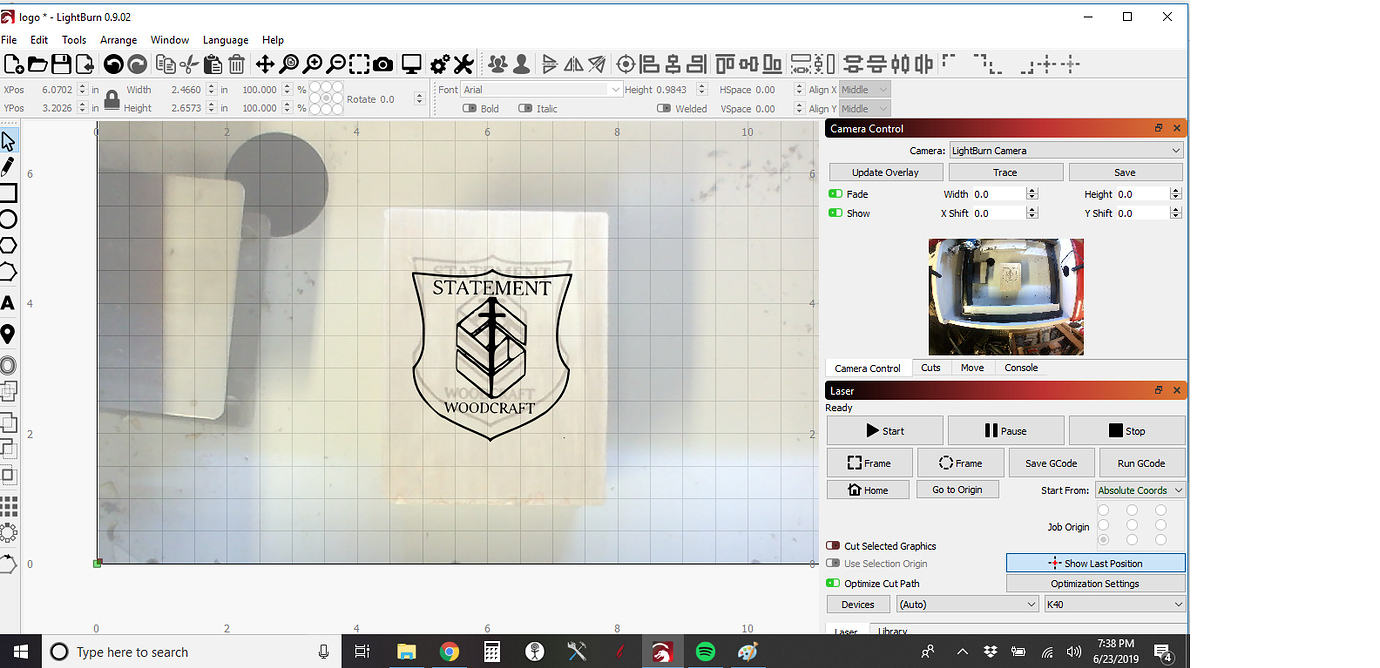The width and height of the screenshot is (1380, 668).
Task: Open the Language menu
Action: click(225, 40)
